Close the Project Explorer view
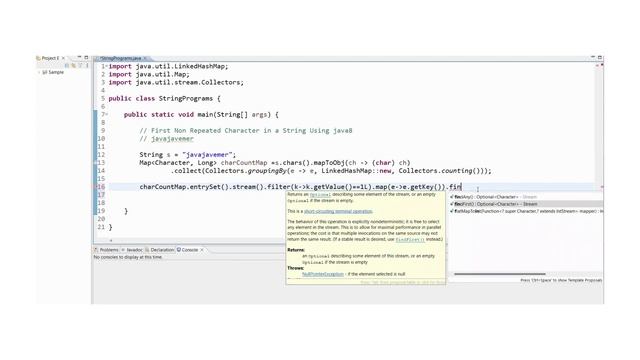 coord(63,58)
